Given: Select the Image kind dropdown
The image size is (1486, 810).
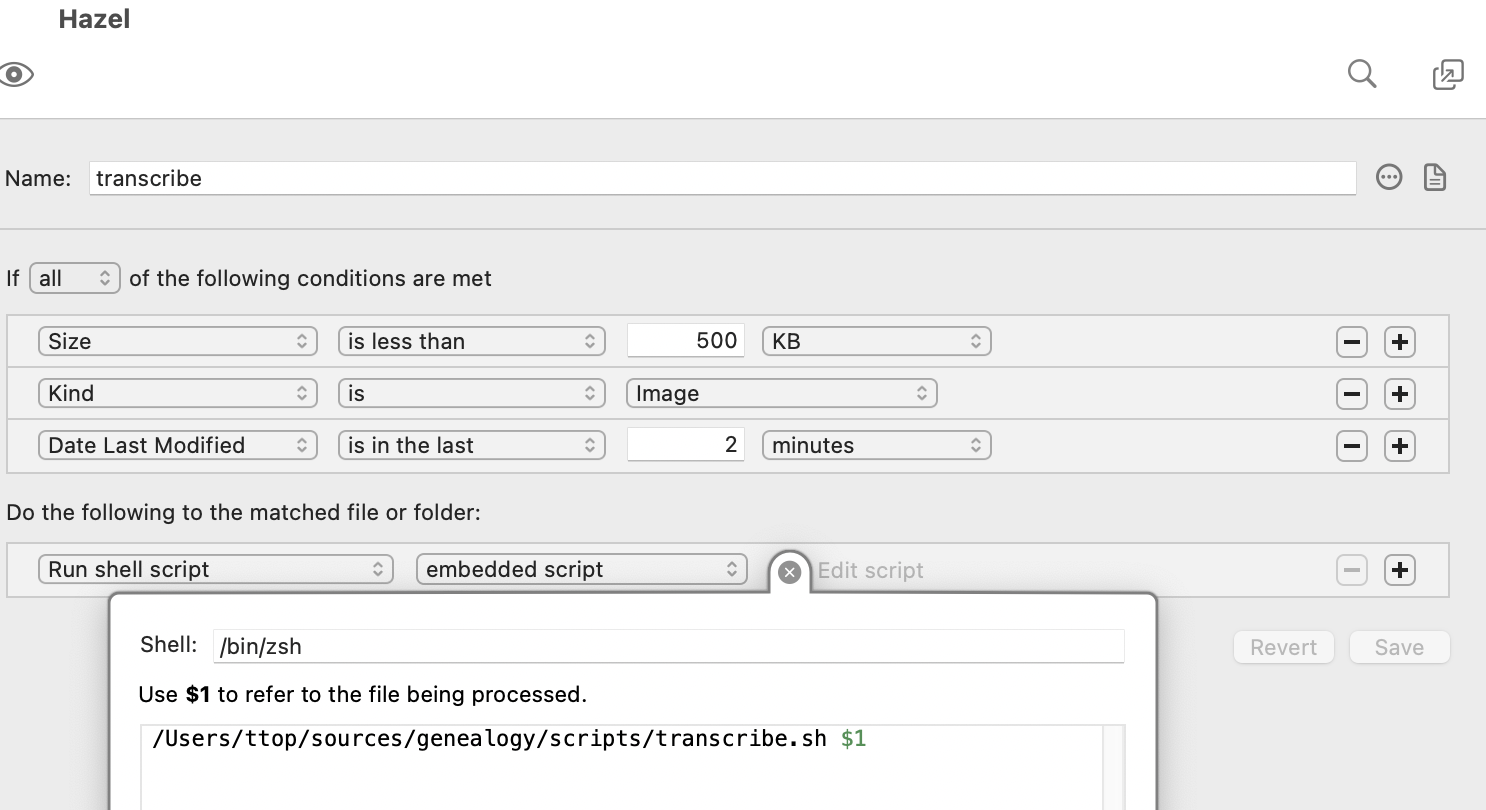Looking at the screenshot, I should pos(782,394).
